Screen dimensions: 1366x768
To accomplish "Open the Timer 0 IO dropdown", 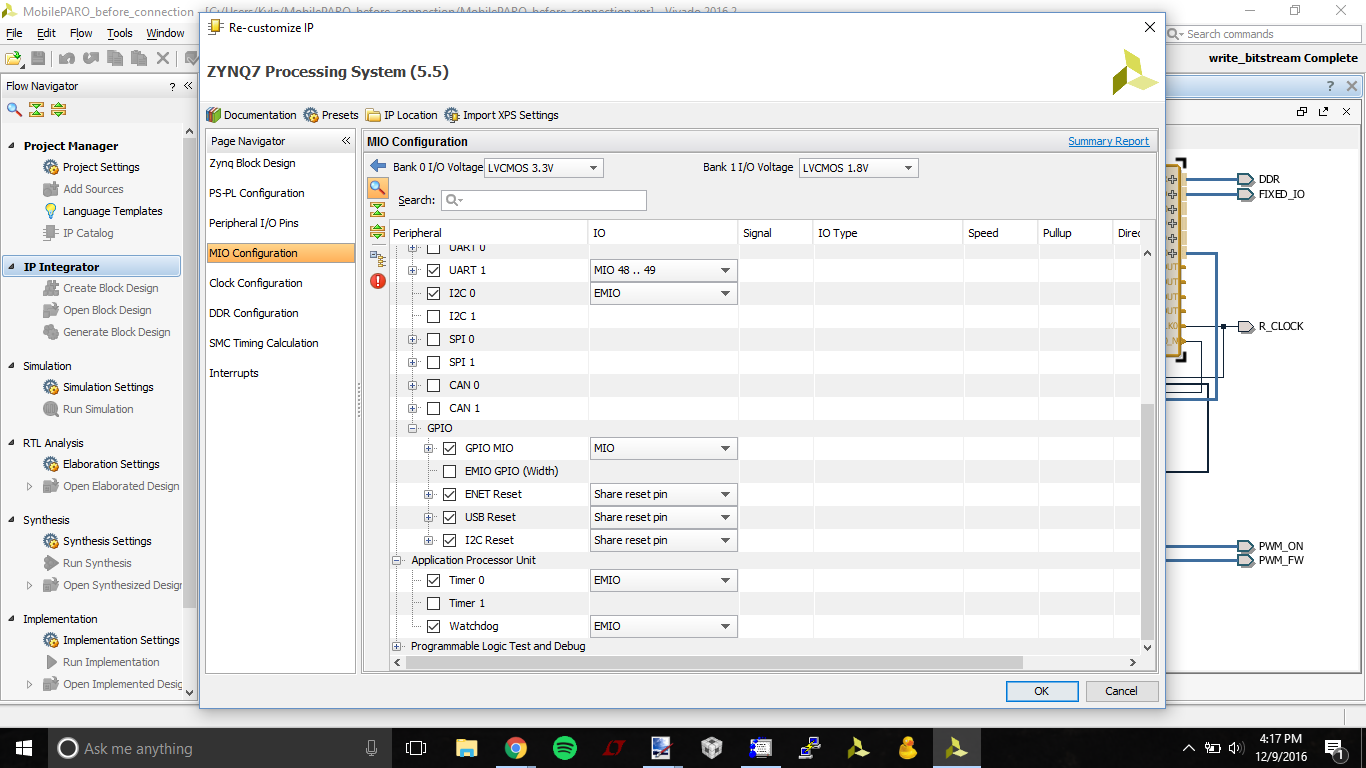I will point(664,580).
